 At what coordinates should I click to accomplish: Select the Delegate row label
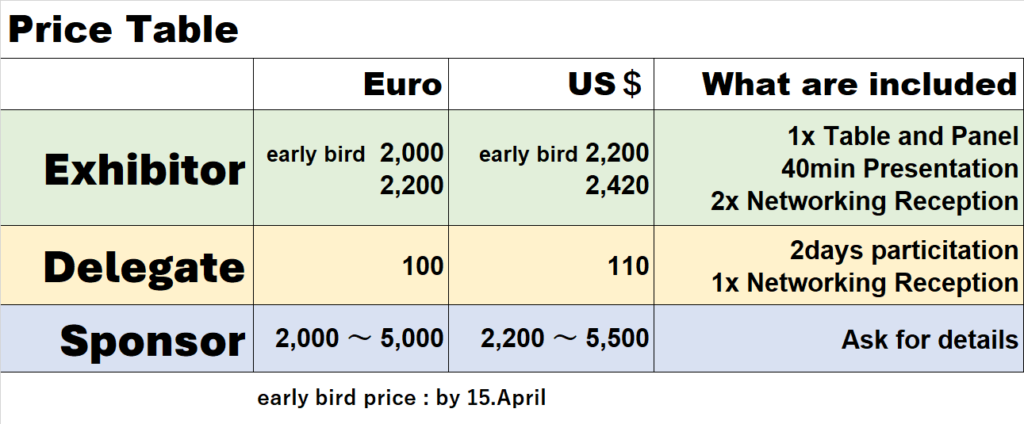click(x=144, y=267)
